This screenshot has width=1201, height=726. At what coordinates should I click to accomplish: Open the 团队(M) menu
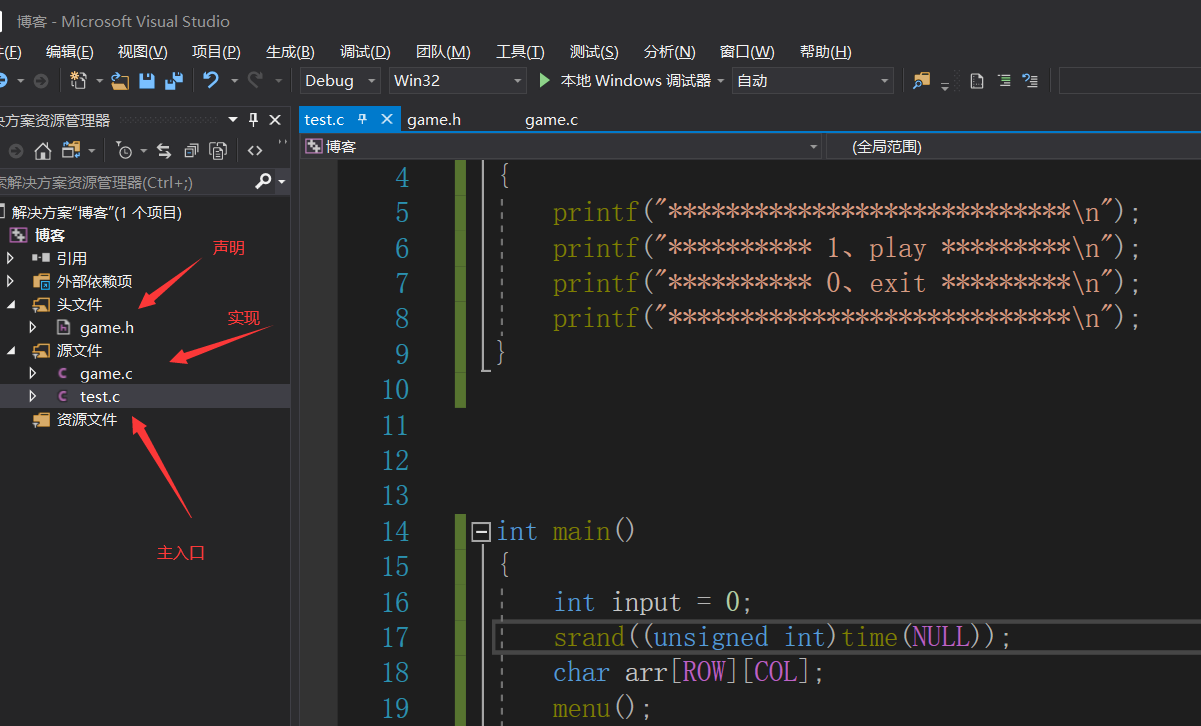[x=443, y=52]
